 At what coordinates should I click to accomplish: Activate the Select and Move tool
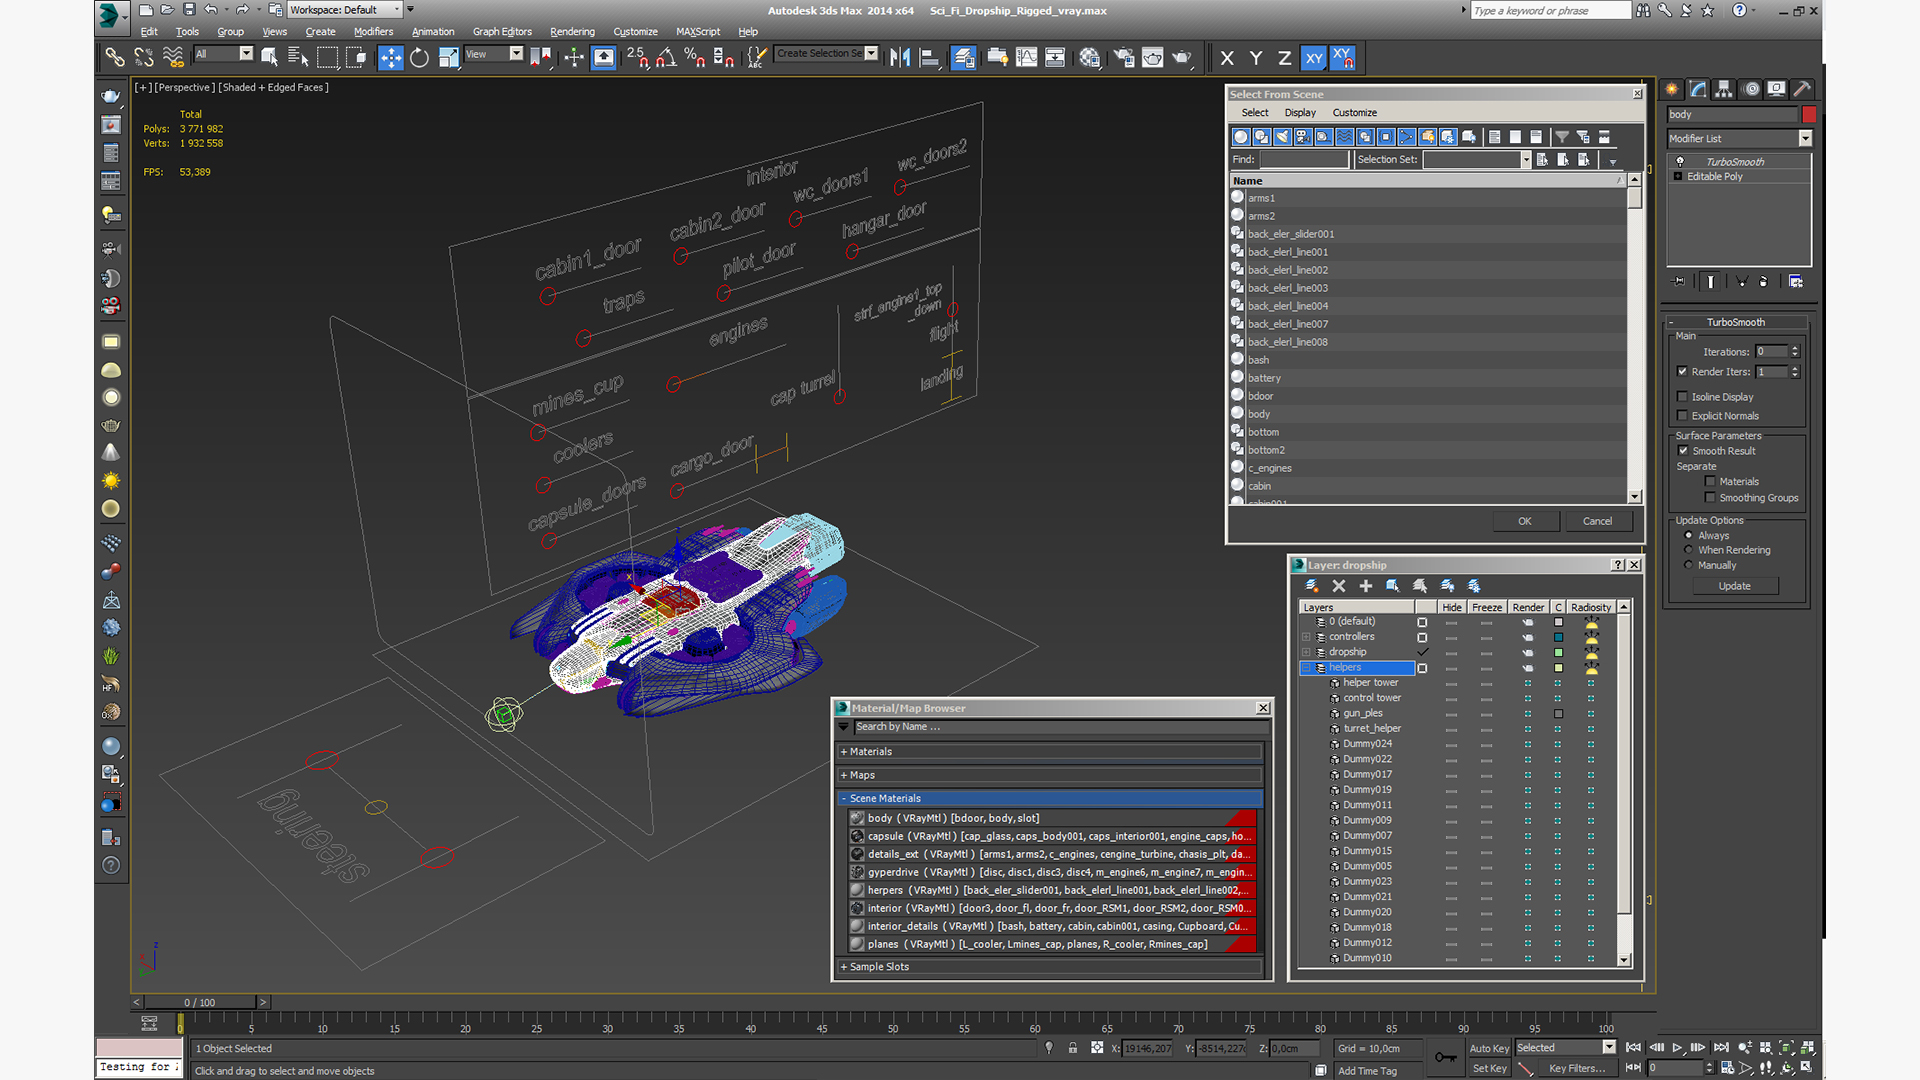[x=391, y=58]
